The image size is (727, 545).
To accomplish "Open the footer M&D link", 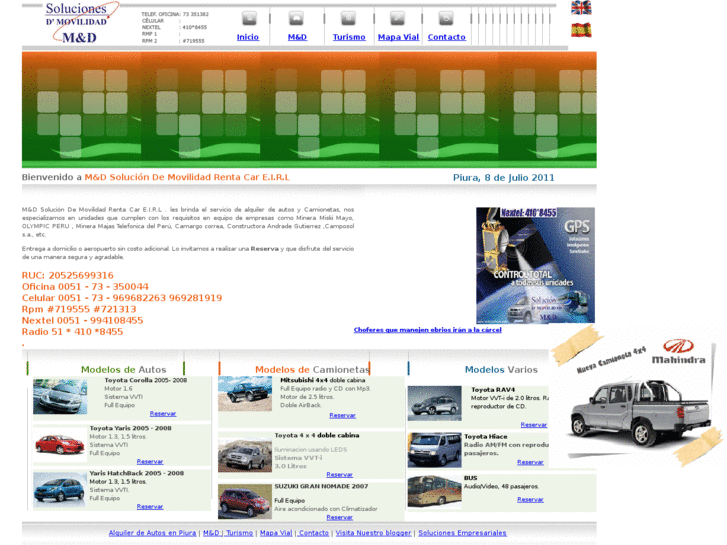I will coord(211,533).
